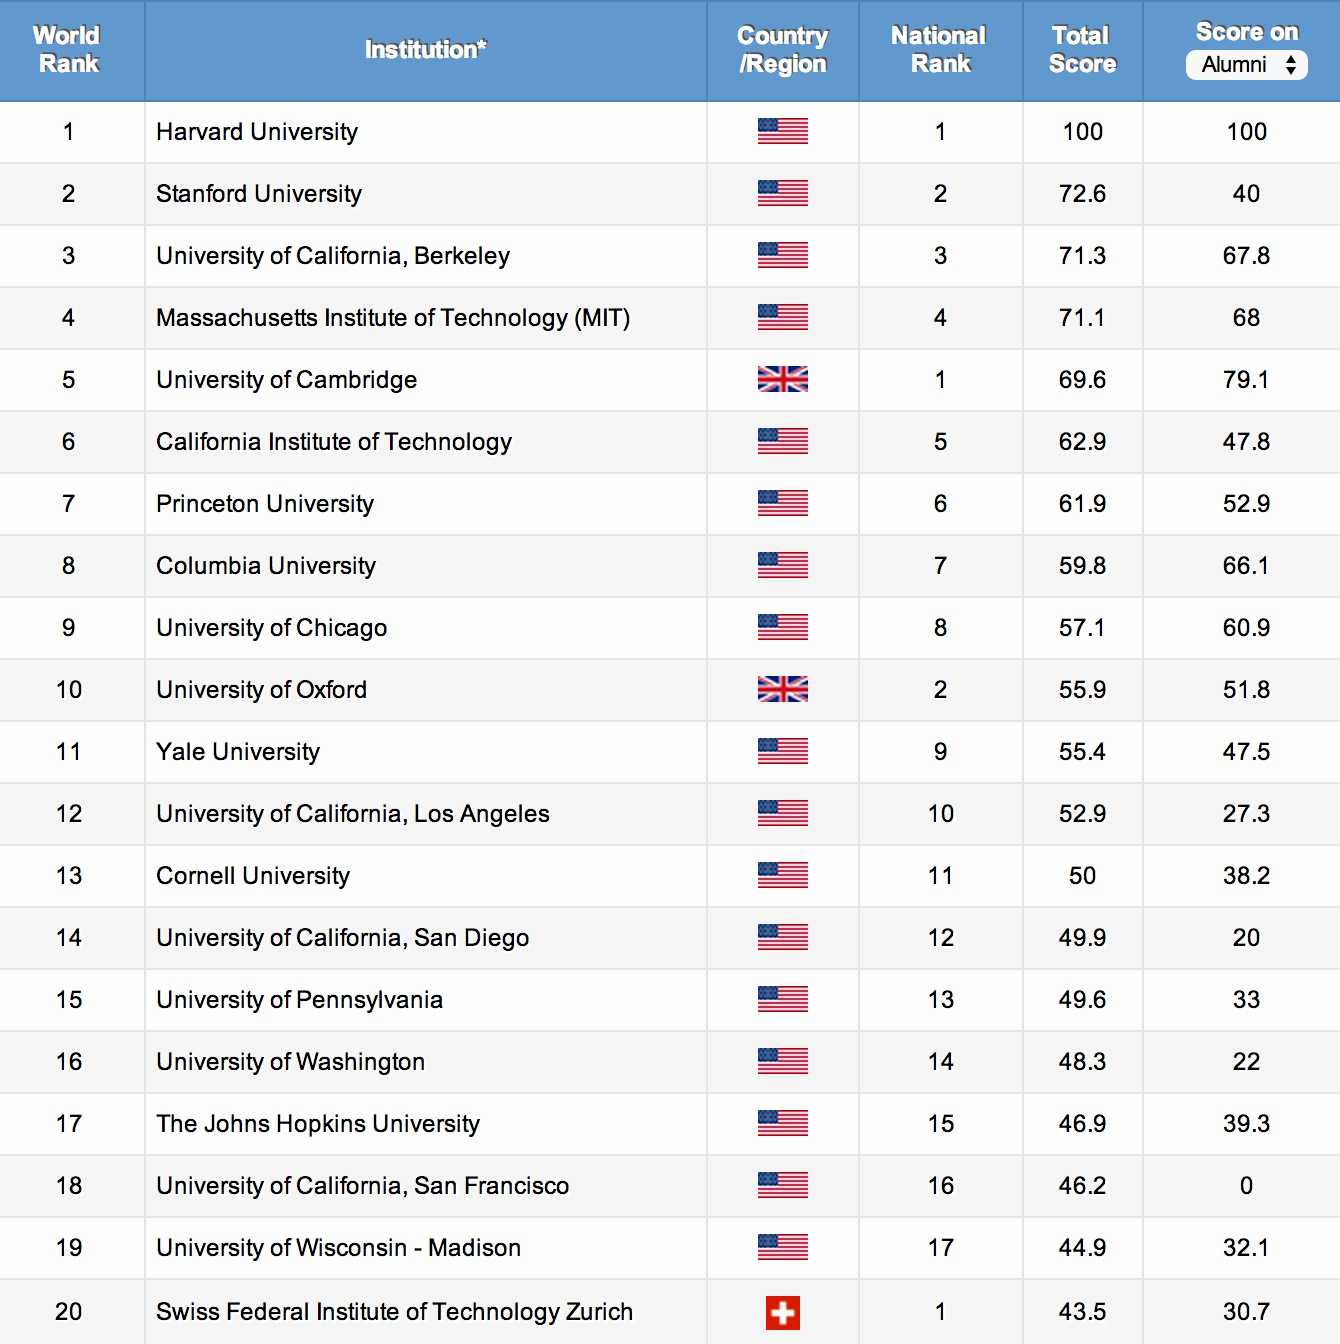Click Wisconsin's national rank 17
Viewport: 1340px width, 1344px height.
tap(940, 1248)
